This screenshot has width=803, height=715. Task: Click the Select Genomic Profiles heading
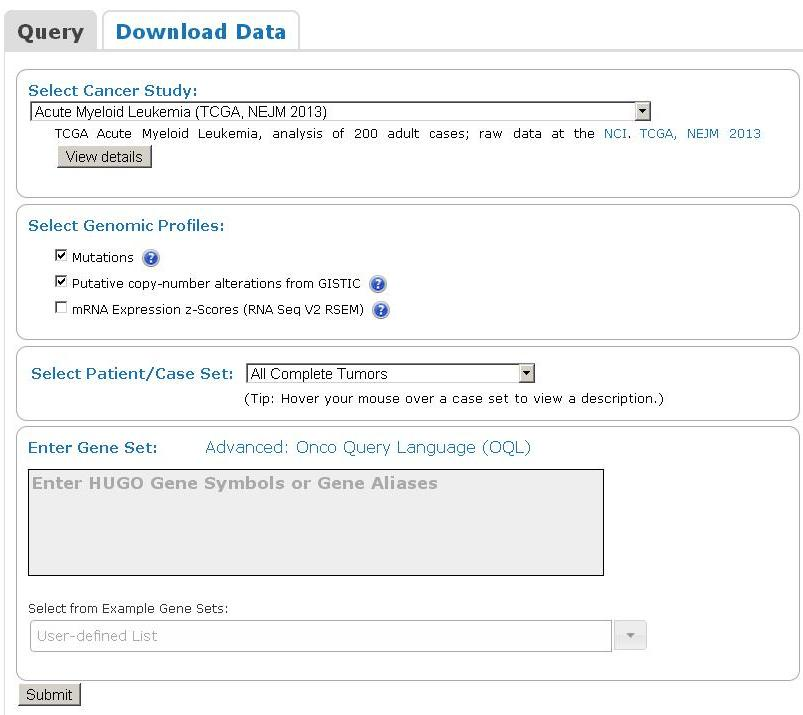(x=126, y=226)
